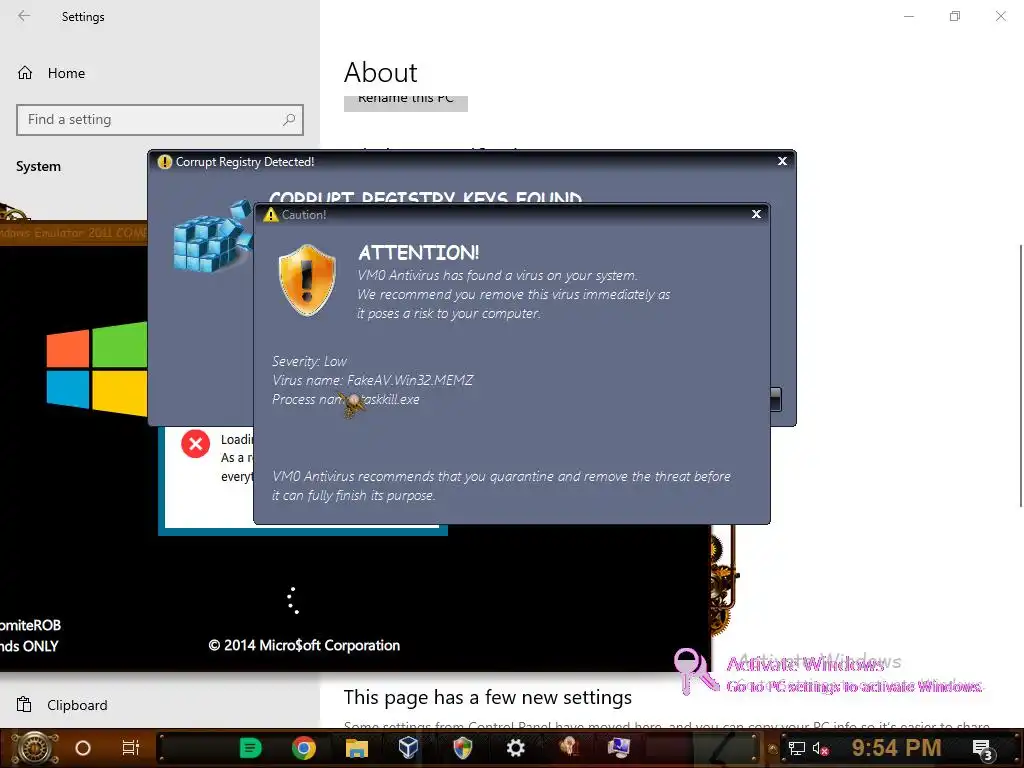Open the green chat app on taskbar
1024x768 pixels.
click(x=250, y=748)
